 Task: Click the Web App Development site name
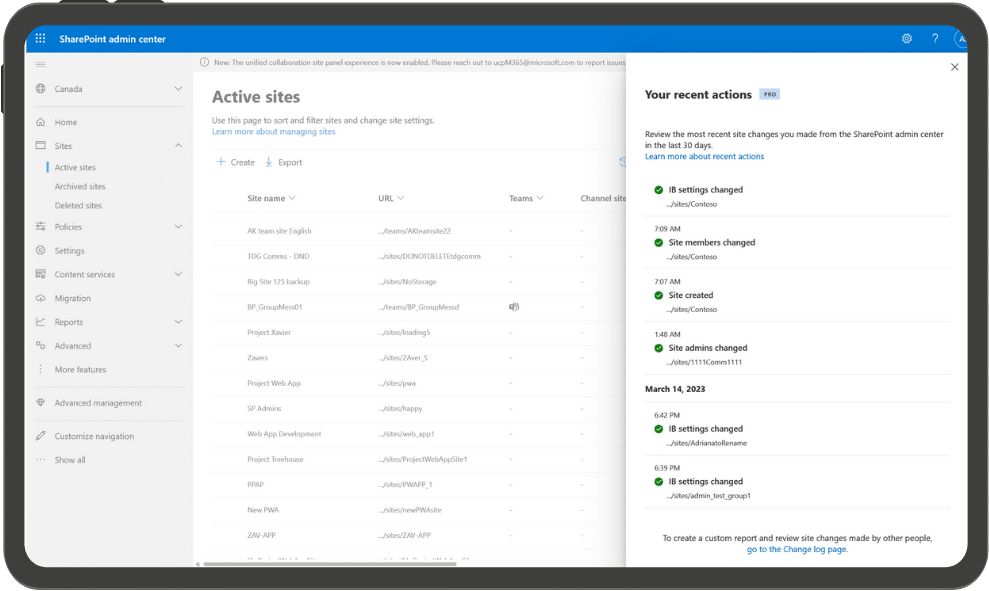click(284, 434)
